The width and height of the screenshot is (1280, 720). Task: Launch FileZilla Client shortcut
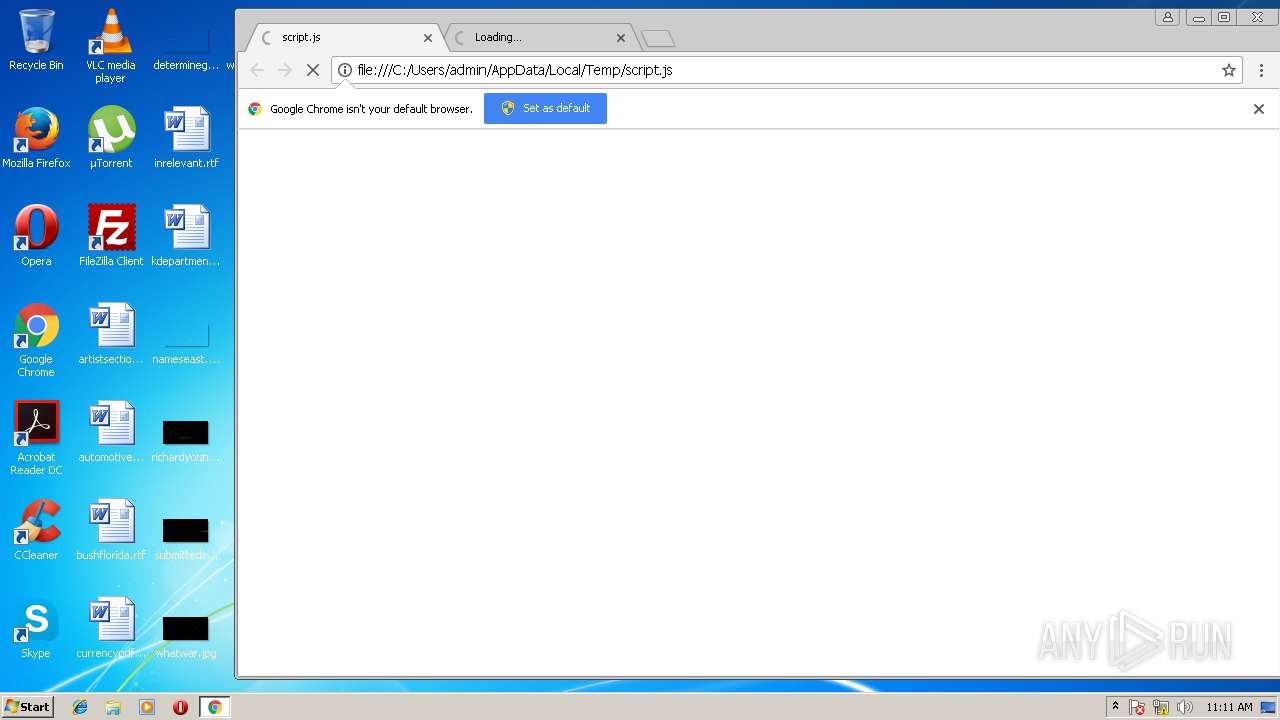click(x=111, y=236)
